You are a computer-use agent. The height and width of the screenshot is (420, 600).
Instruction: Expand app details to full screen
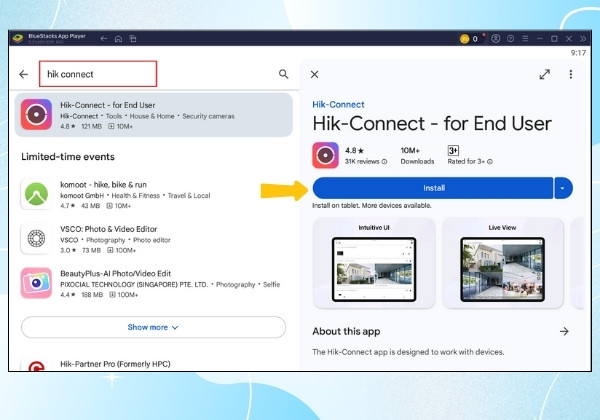[545, 74]
